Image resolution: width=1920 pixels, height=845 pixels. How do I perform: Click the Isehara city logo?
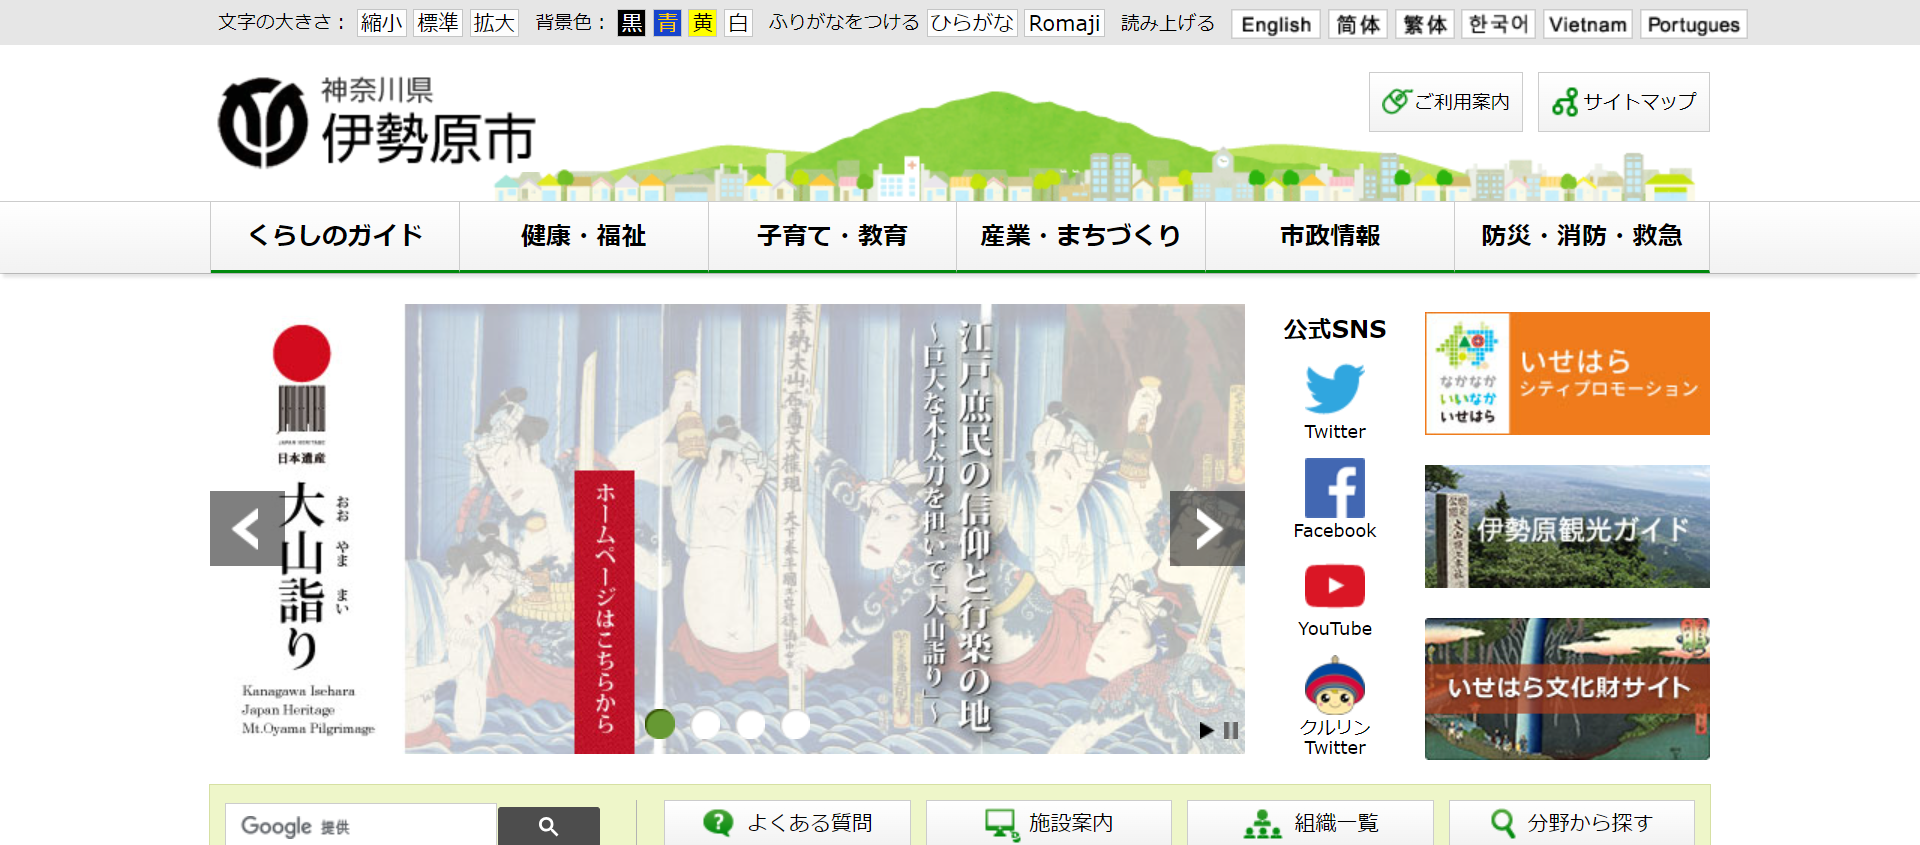[377, 123]
